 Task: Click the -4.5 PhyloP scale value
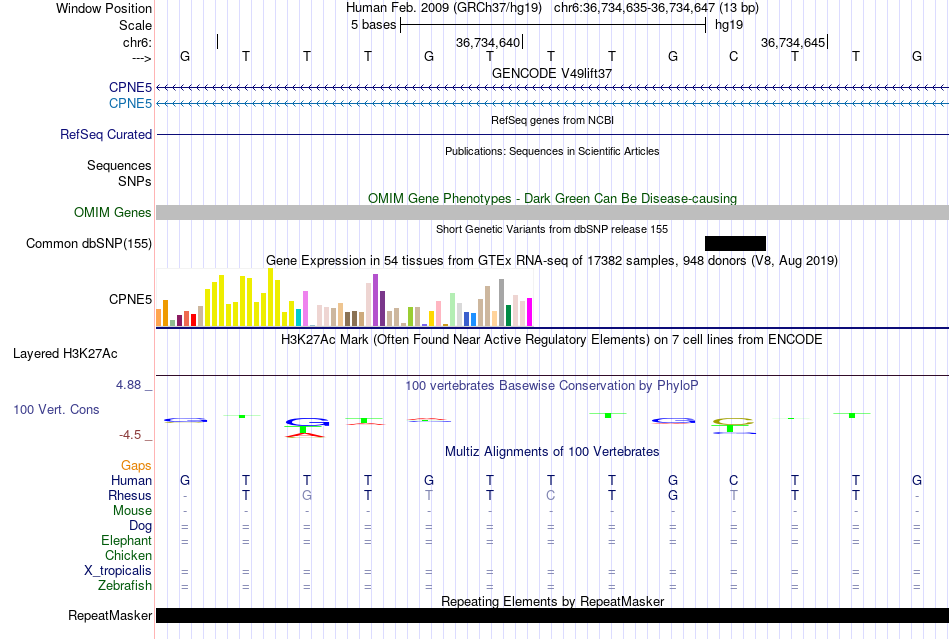click(130, 435)
